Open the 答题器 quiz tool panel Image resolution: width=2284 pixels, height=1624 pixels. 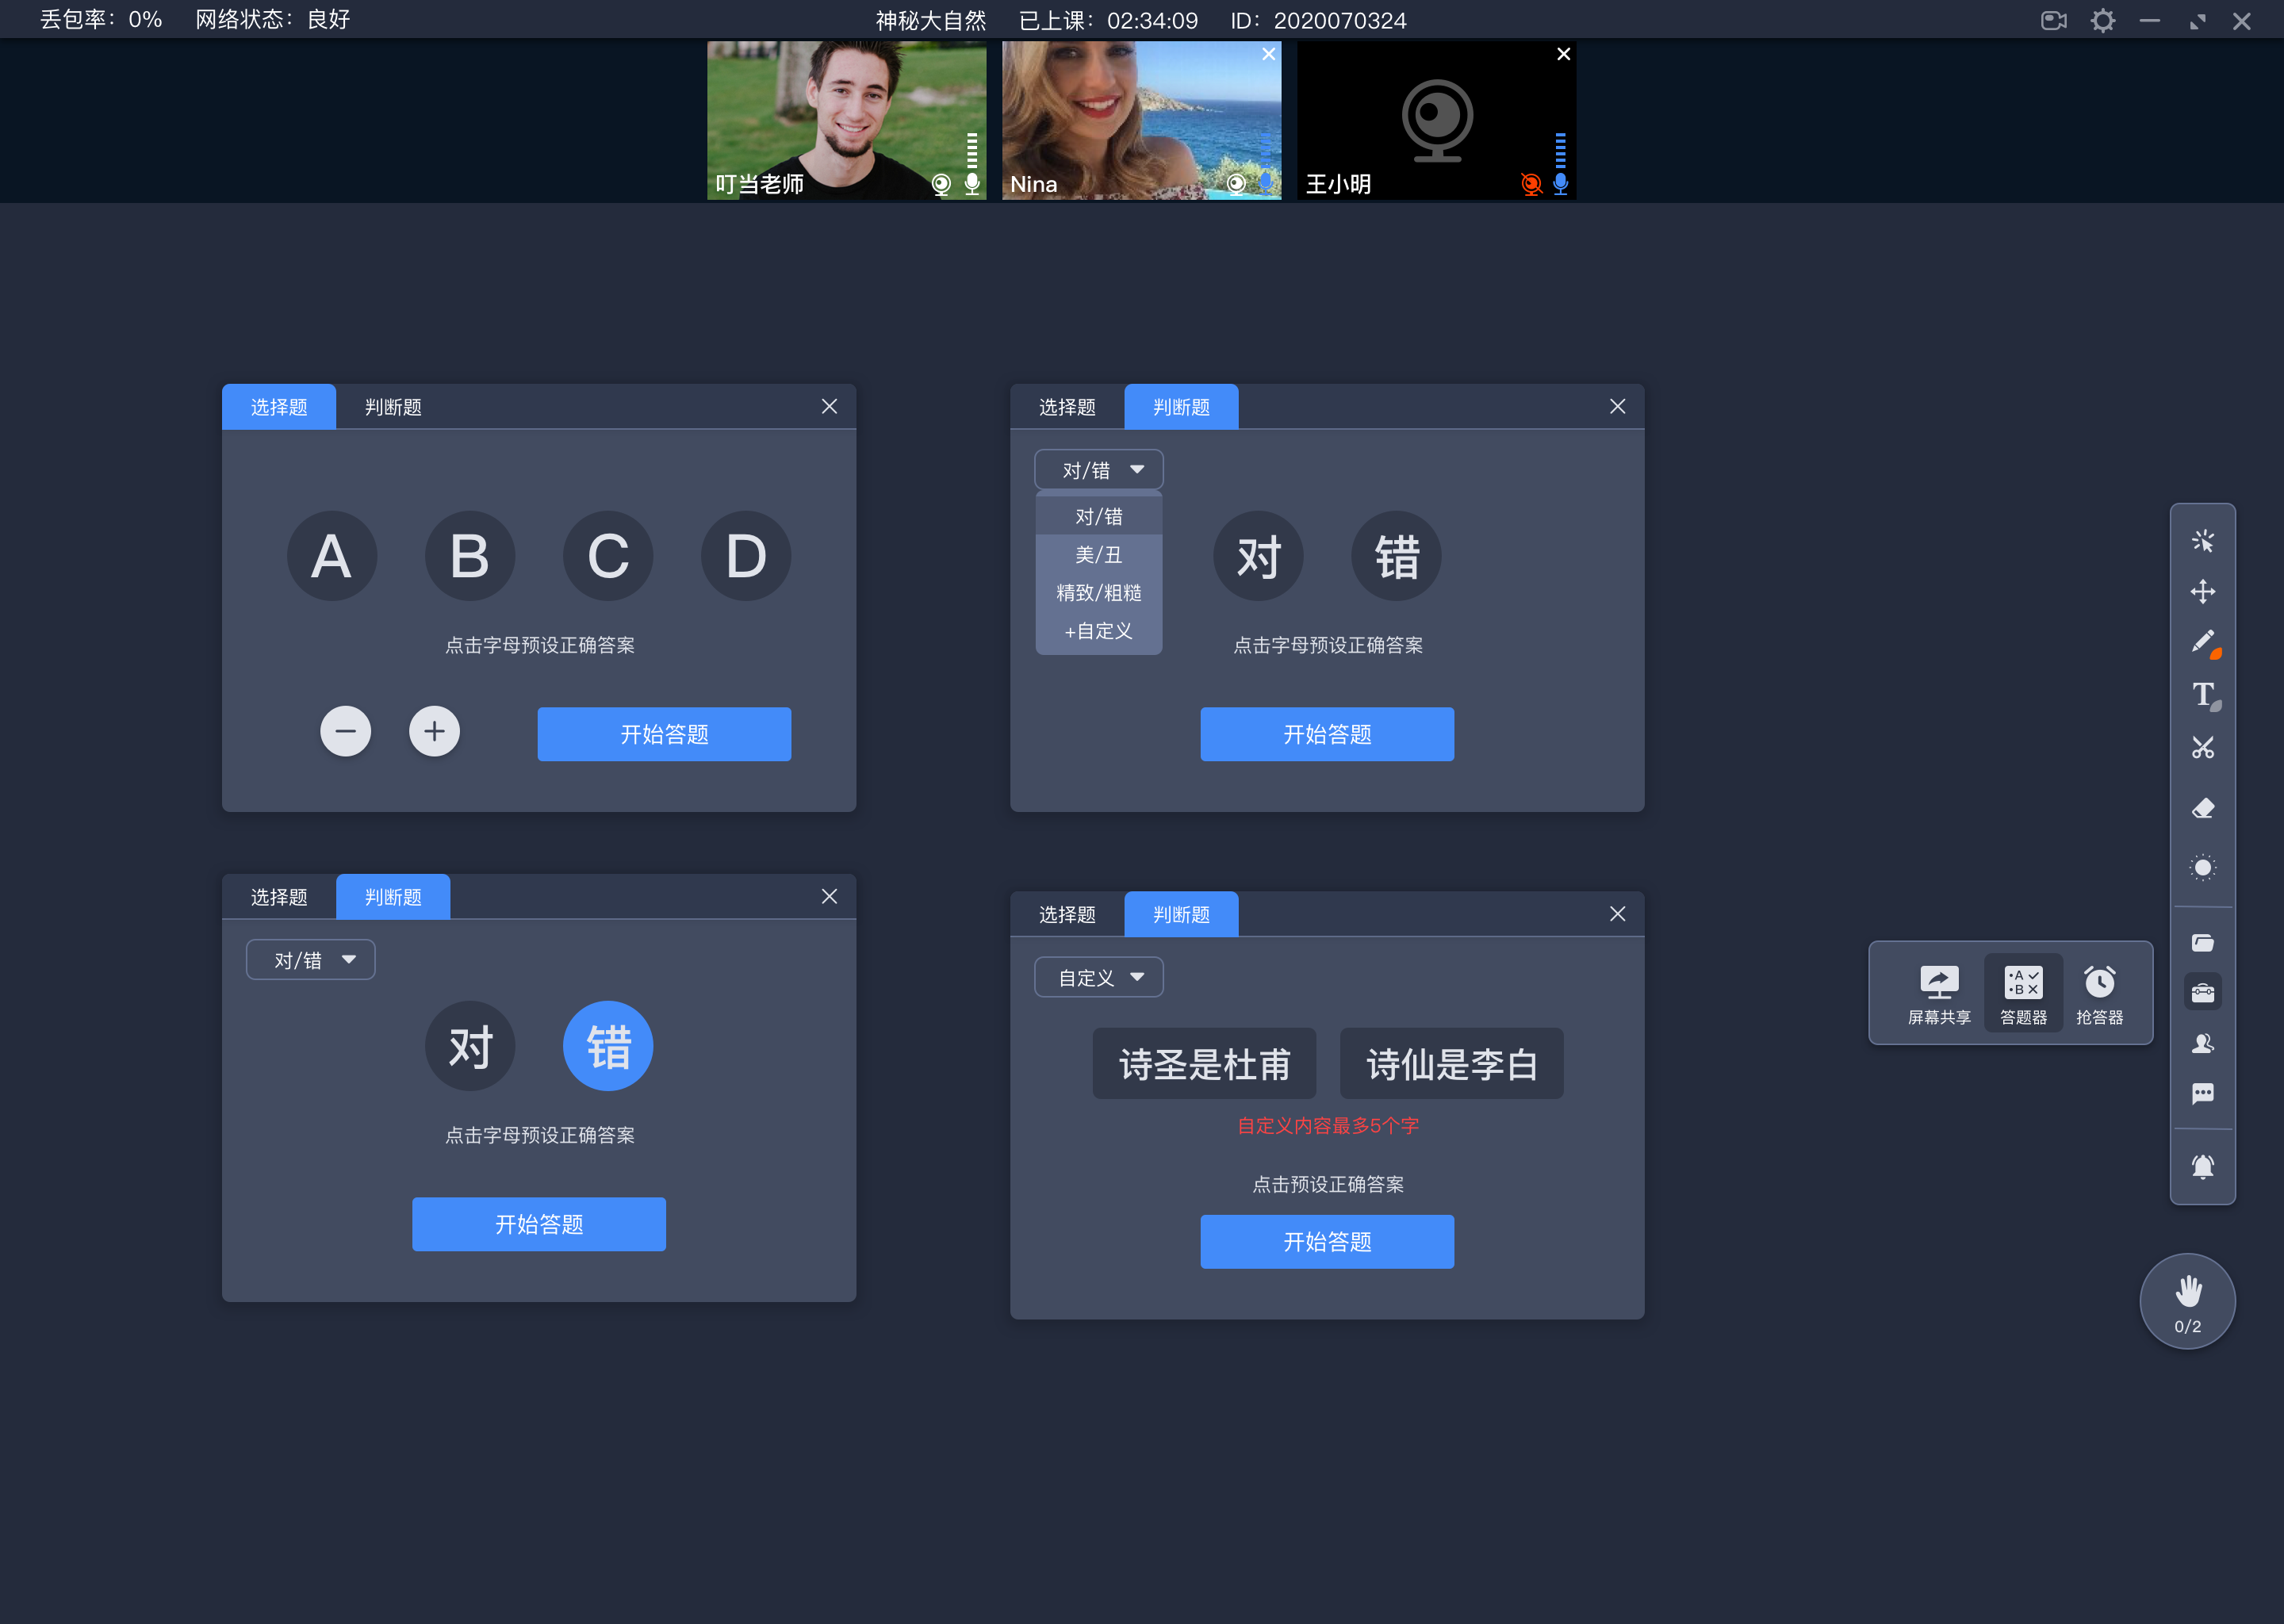point(2022,990)
